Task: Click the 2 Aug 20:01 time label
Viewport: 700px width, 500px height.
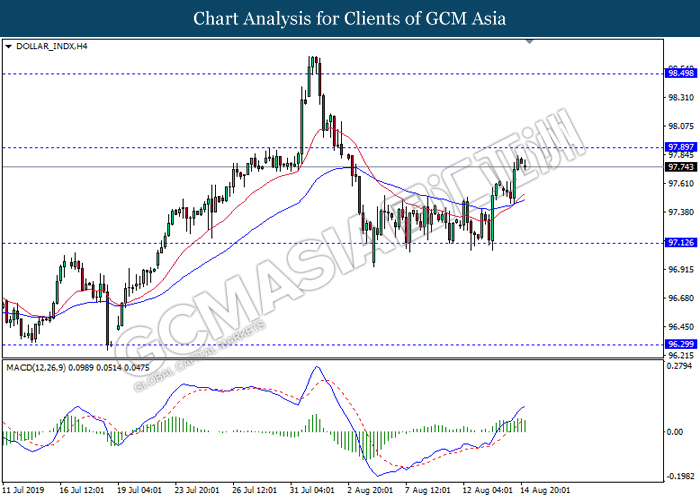Action: (x=370, y=490)
